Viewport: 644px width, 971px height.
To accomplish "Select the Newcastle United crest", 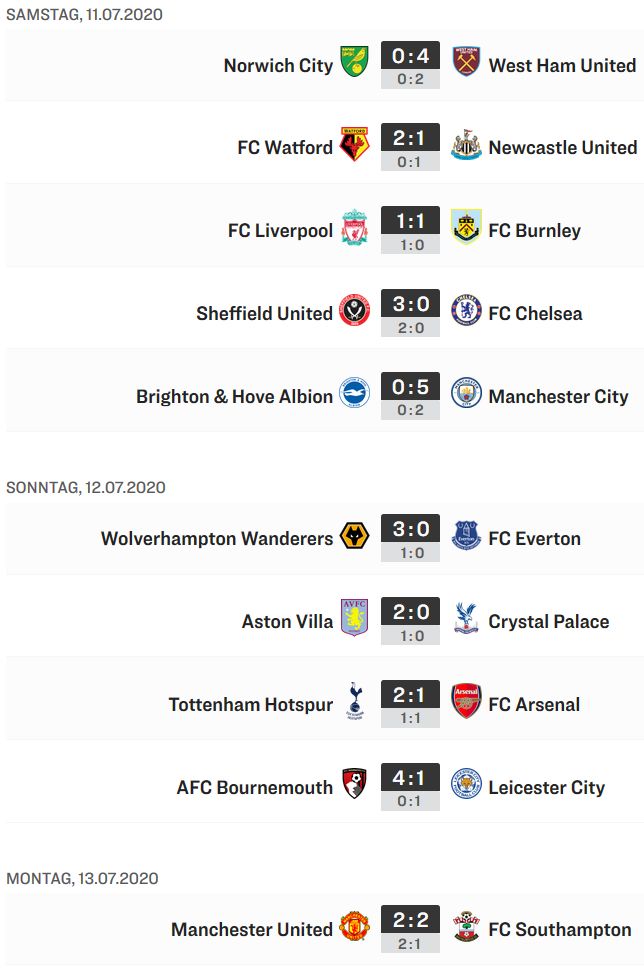I will 466,145.
